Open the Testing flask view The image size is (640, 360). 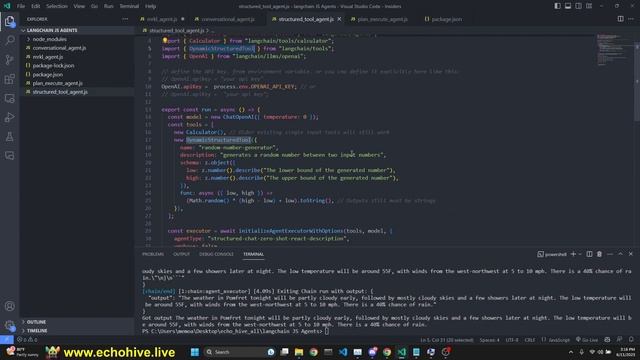[x=9, y=137]
